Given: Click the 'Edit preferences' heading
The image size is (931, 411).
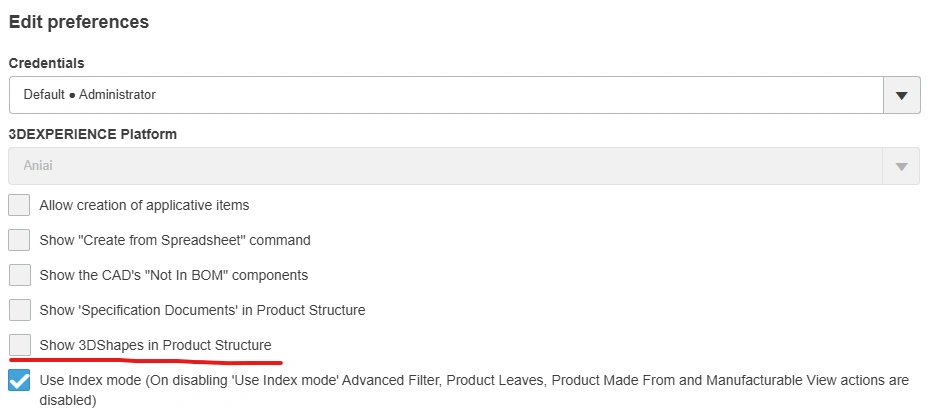Looking at the screenshot, I should coord(79,21).
